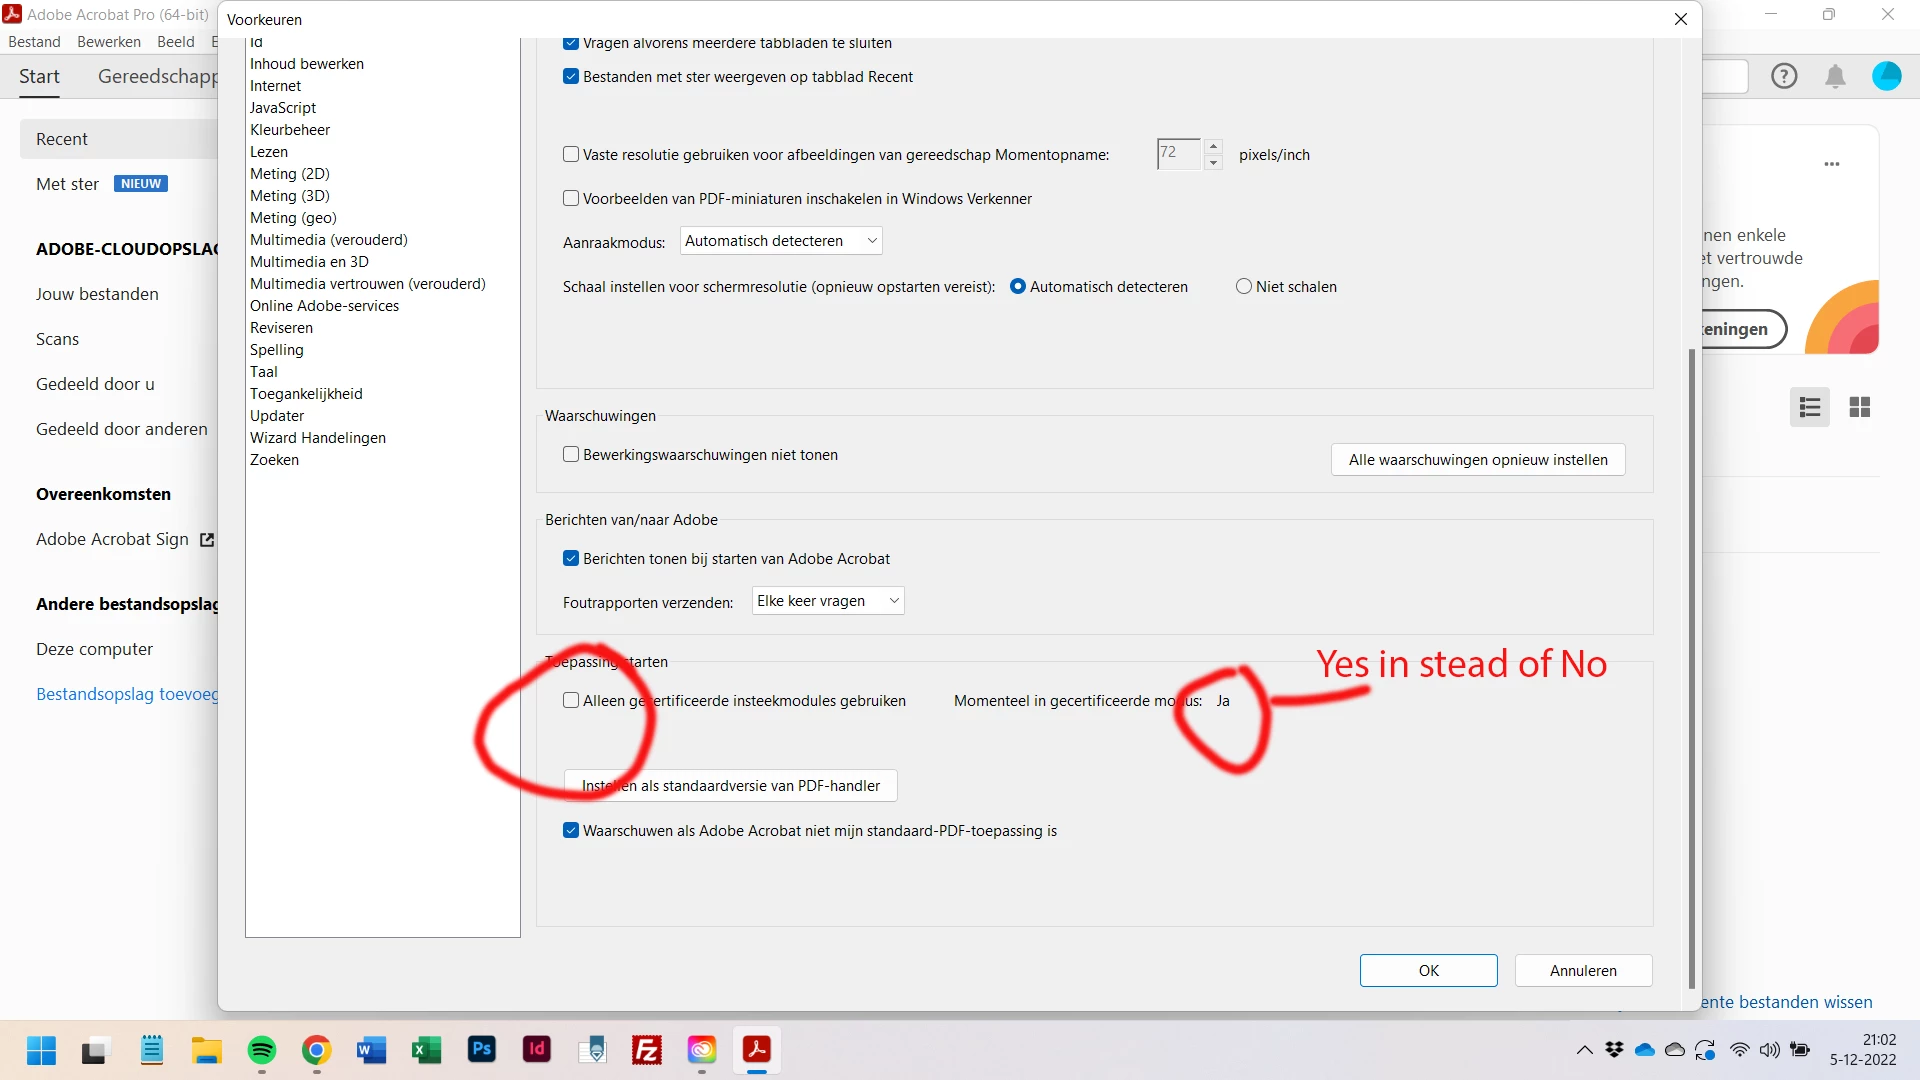This screenshot has width=1920, height=1080.
Task: Launch Photoshop from the taskbar
Action: pyautogui.click(x=482, y=1049)
